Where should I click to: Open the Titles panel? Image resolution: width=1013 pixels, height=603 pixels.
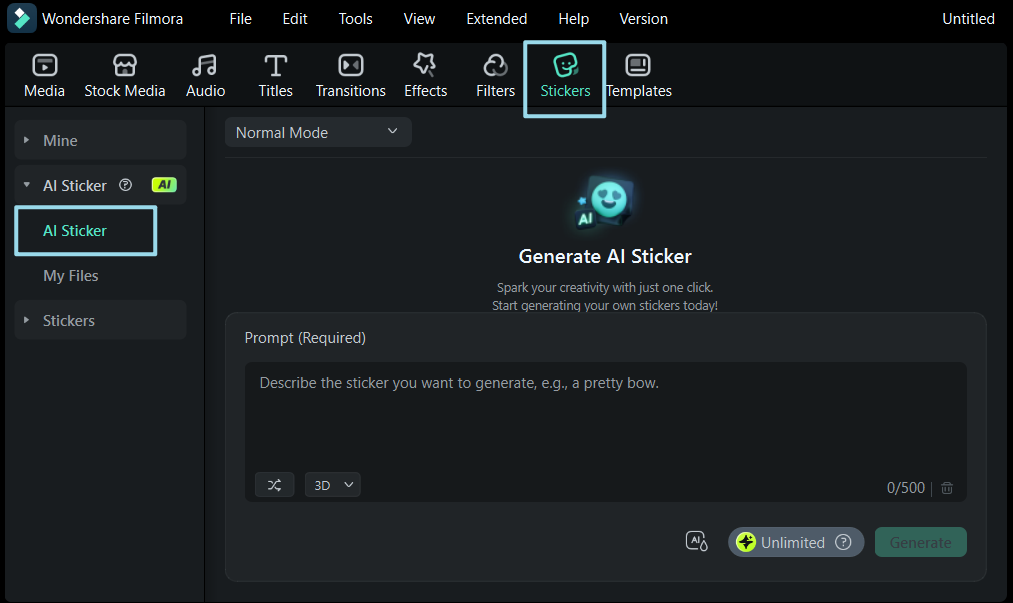coord(275,76)
